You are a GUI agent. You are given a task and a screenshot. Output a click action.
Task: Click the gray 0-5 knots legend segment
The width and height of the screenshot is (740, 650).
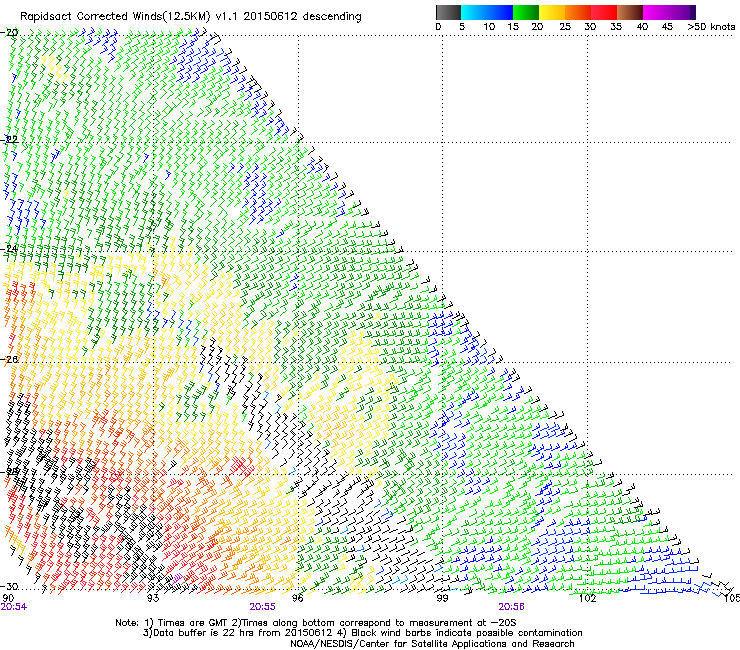[x=448, y=12]
